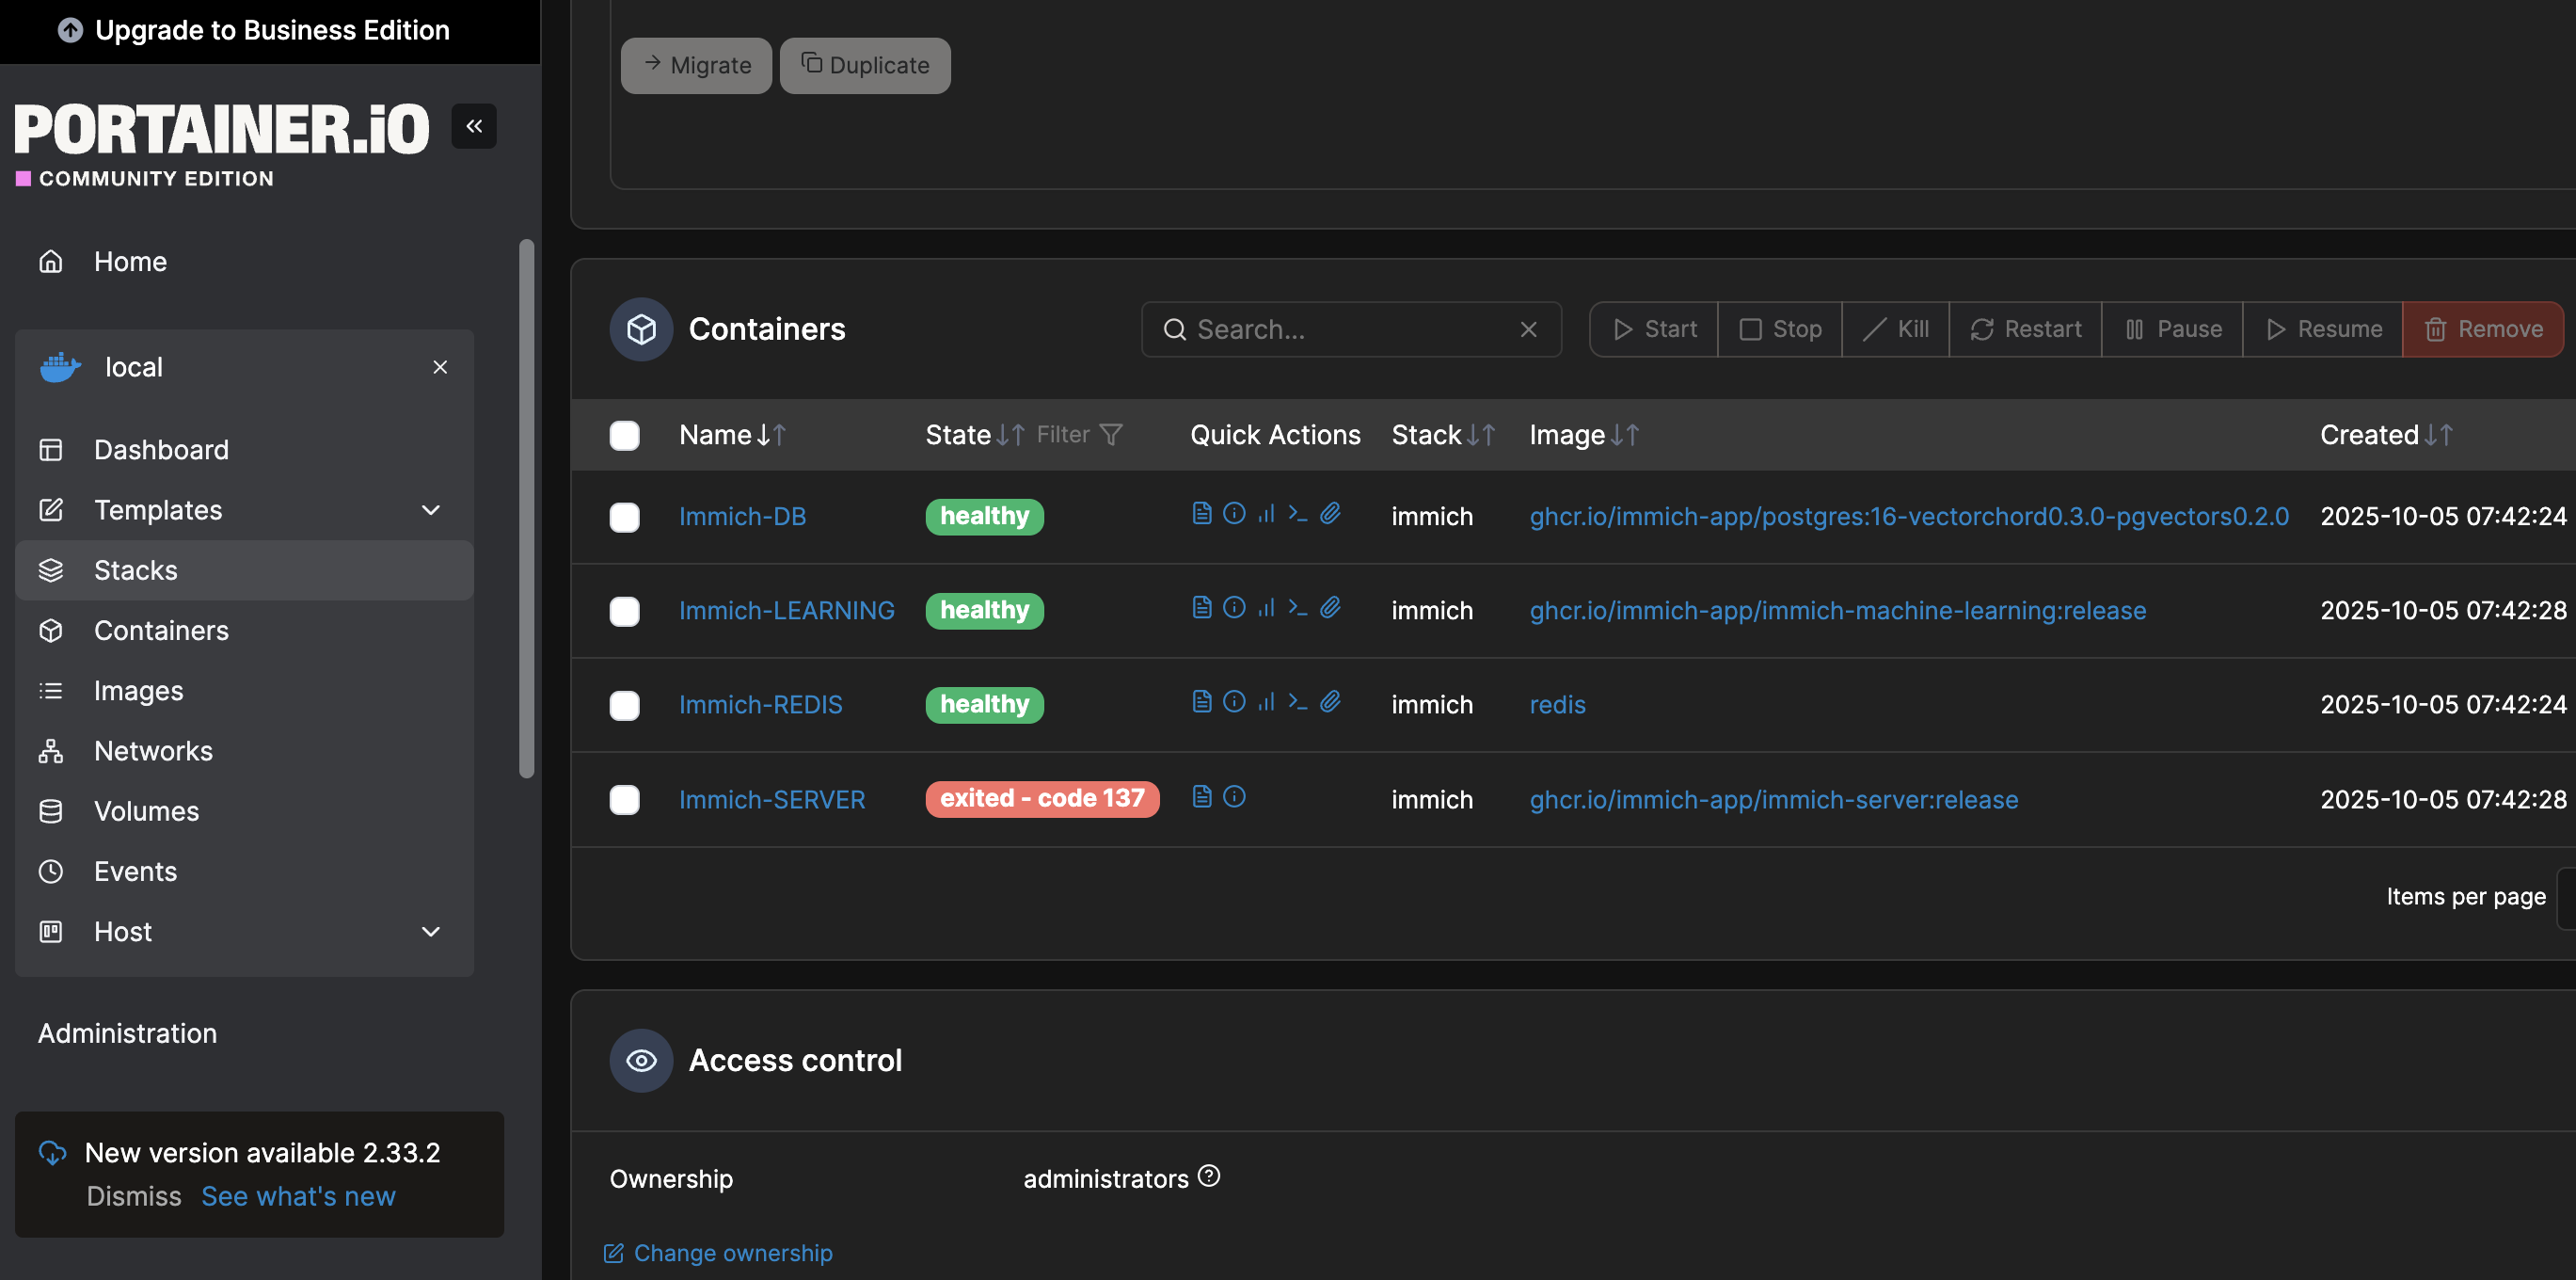Open Networks in the sidebar

tap(153, 751)
